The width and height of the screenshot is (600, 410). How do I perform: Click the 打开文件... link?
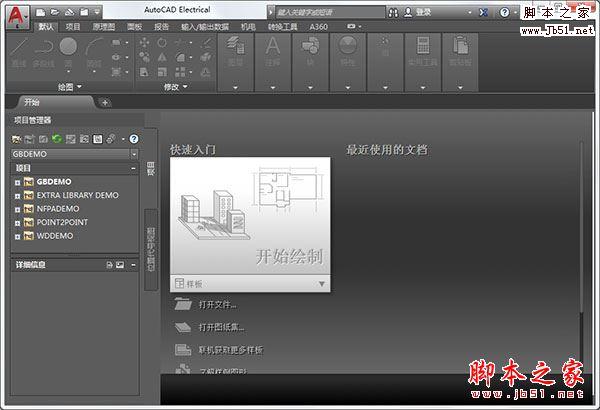(x=218, y=304)
